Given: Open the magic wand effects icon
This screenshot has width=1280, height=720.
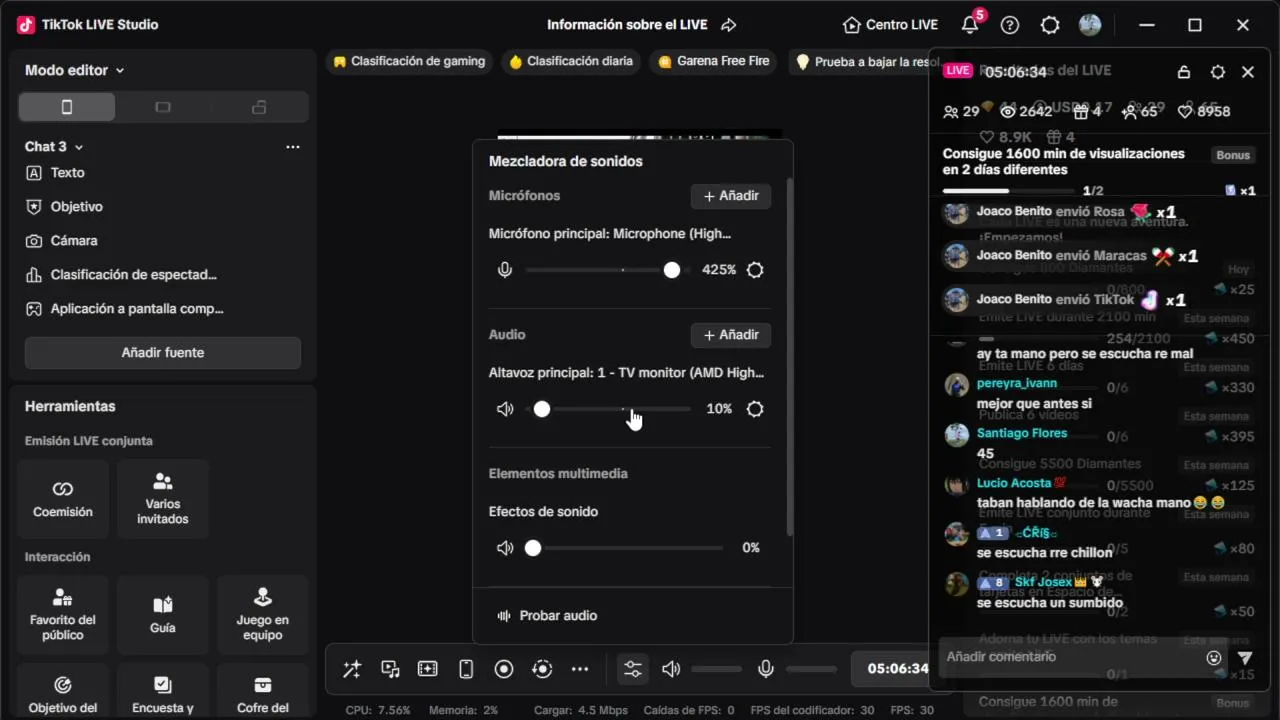Looking at the screenshot, I should pos(352,669).
